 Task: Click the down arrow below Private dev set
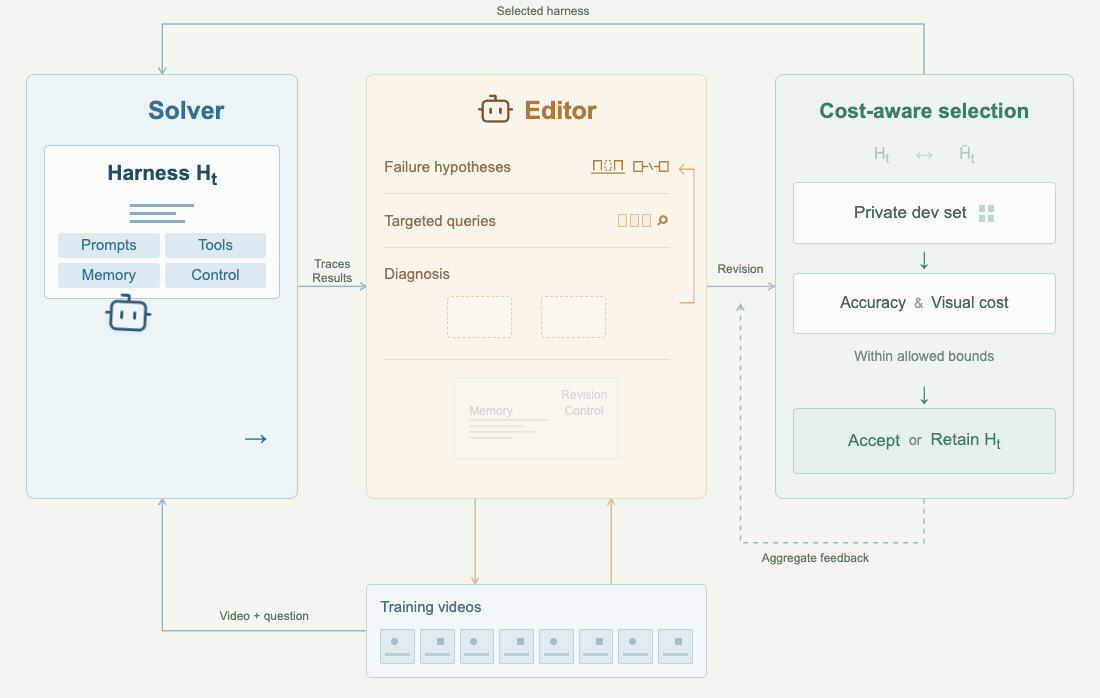[924, 260]
